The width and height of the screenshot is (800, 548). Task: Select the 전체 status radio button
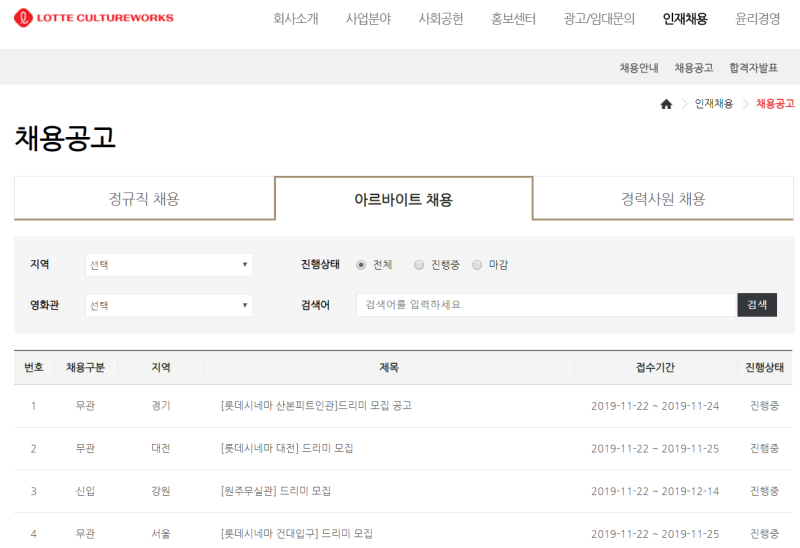361,265
